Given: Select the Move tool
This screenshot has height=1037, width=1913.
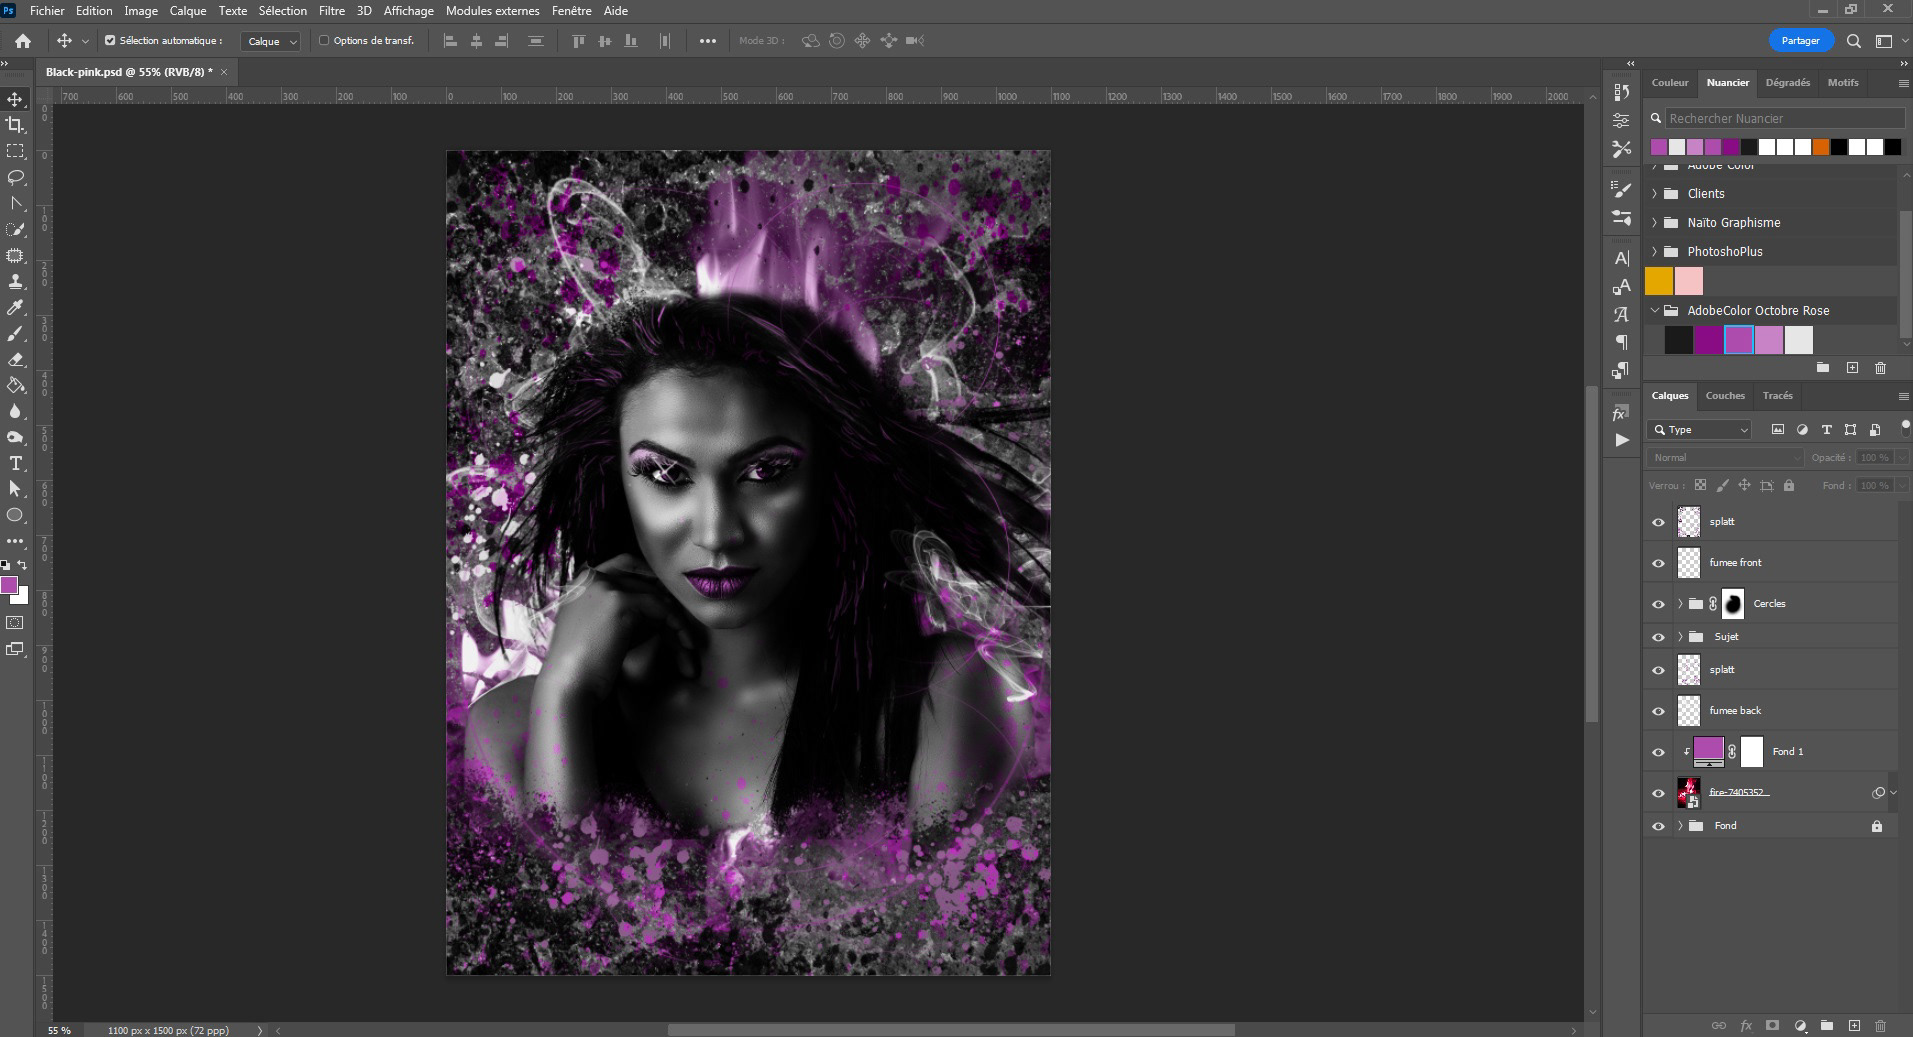Looking at the screenshot, I should point(15,99).
